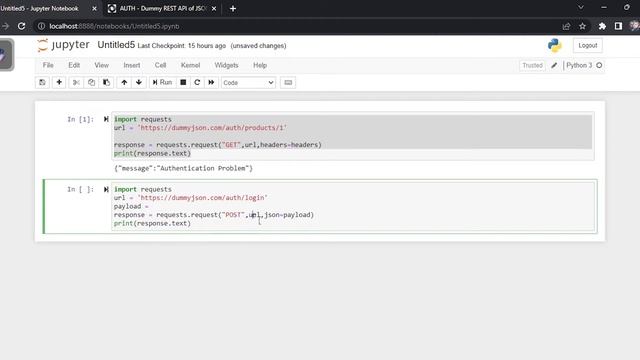Click the login URL string in second cell
The image size is (640, 360).
click(x=202, y=198)
